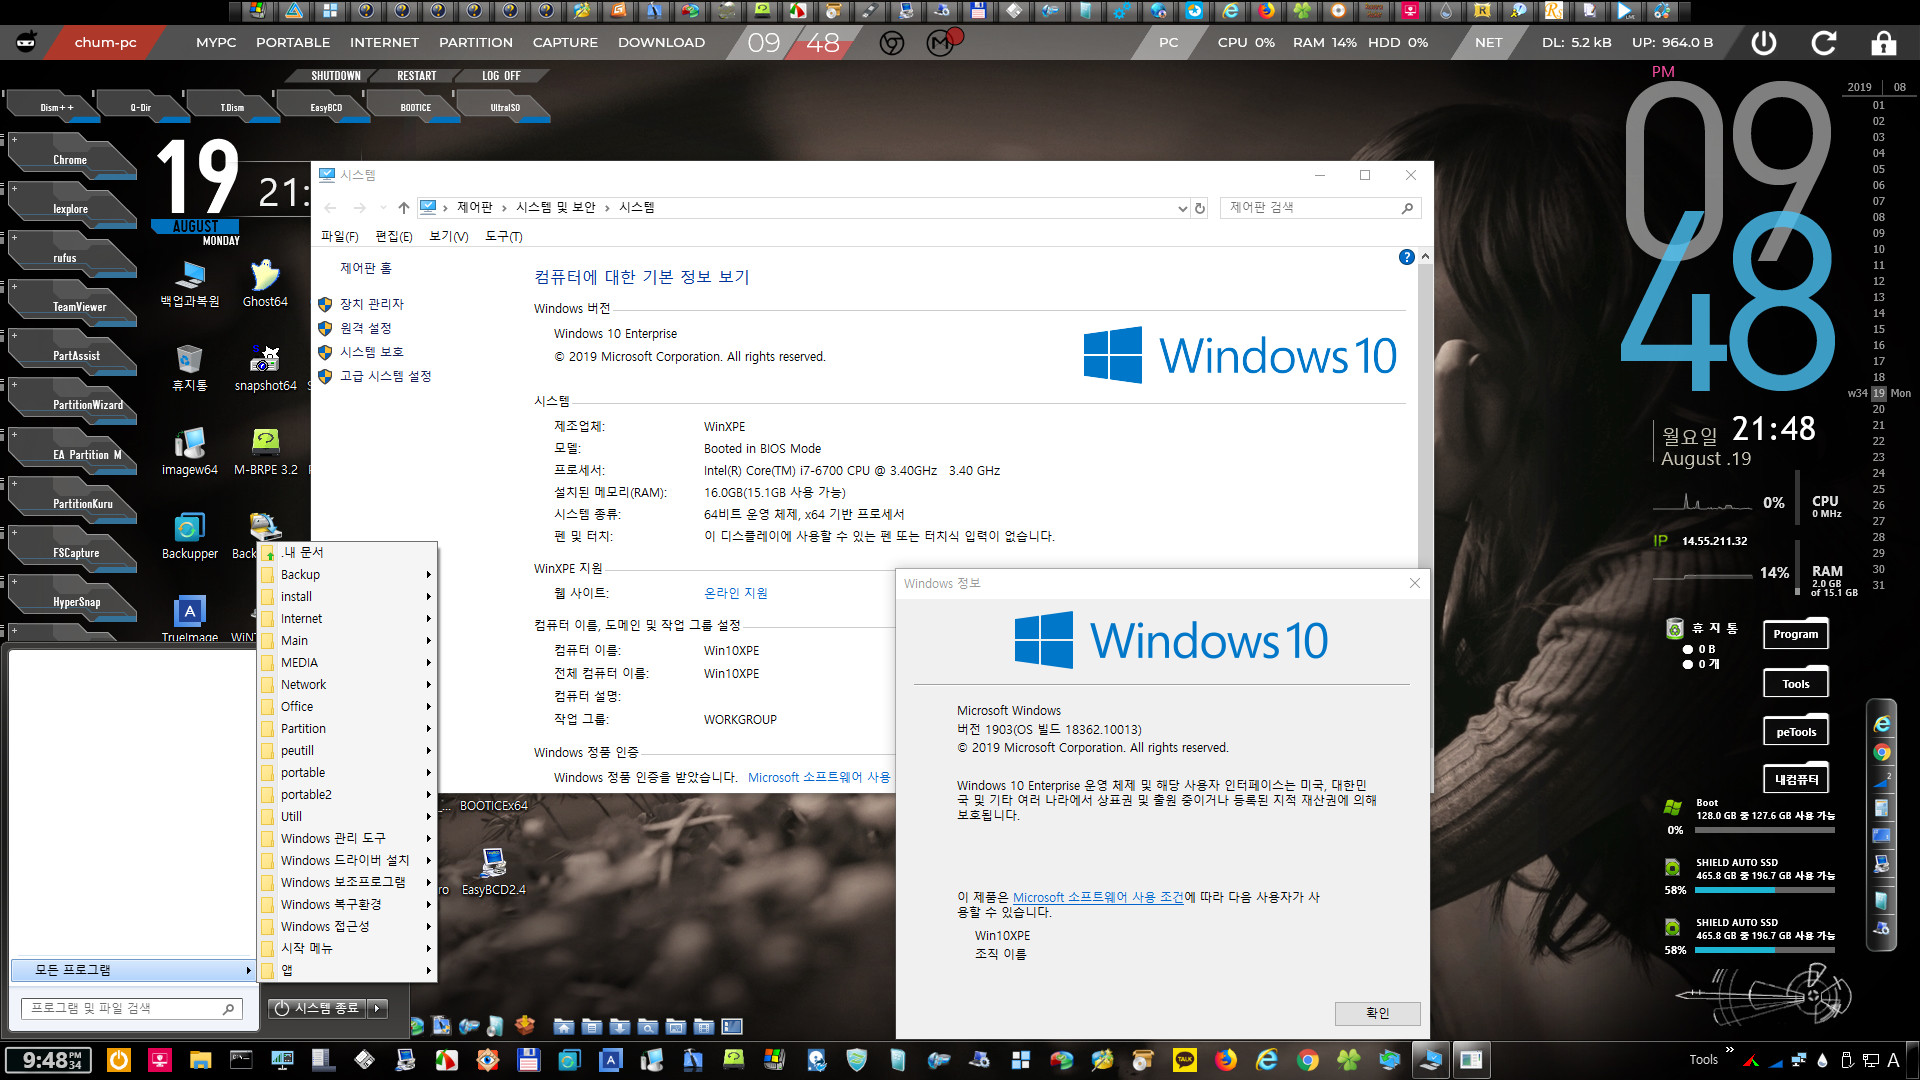
Task: Click the 시스템 종료 button
Action: point(317,1009)
